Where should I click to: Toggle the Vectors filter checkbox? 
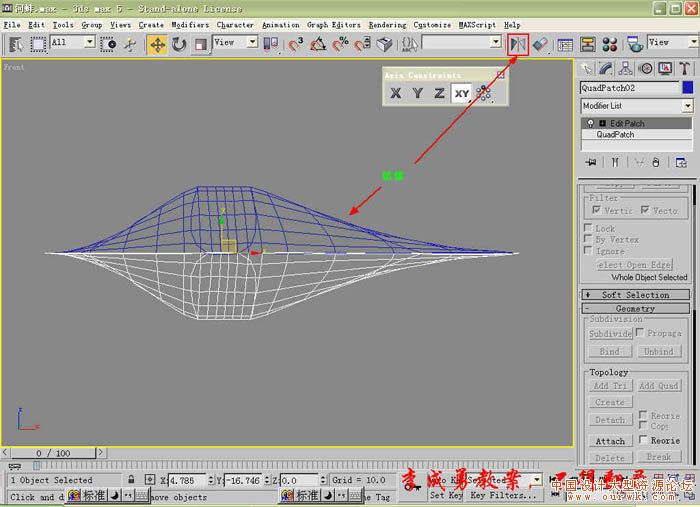point(645,210)
